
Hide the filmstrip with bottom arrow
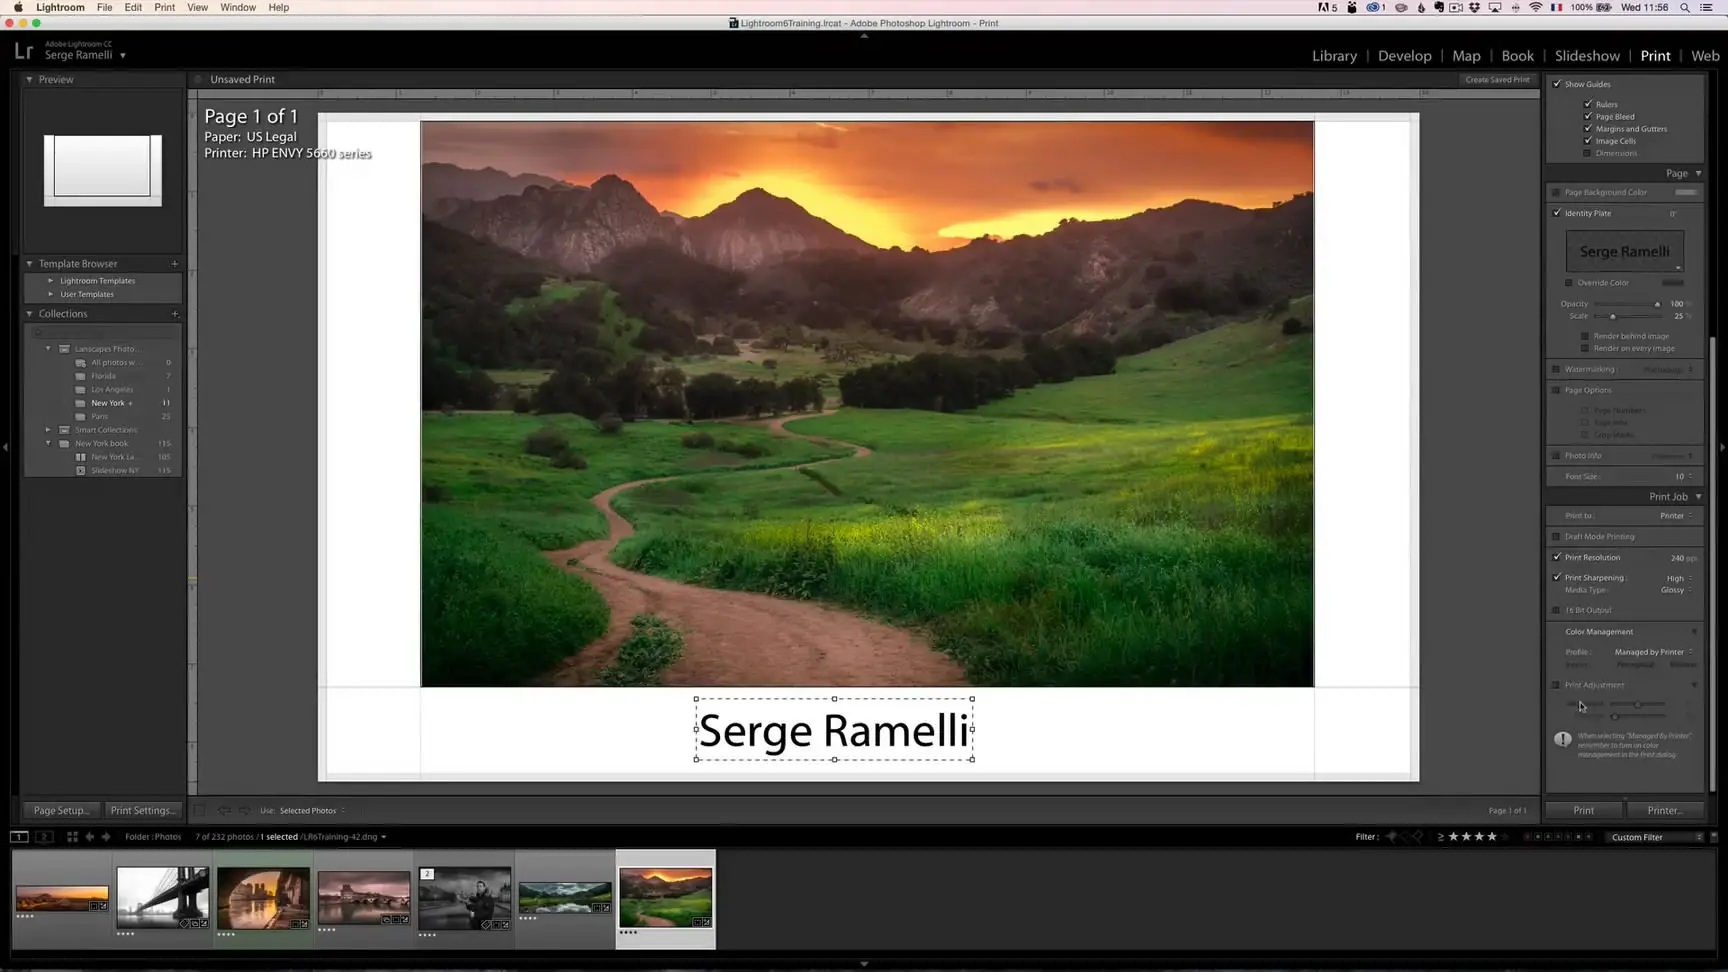864,965
